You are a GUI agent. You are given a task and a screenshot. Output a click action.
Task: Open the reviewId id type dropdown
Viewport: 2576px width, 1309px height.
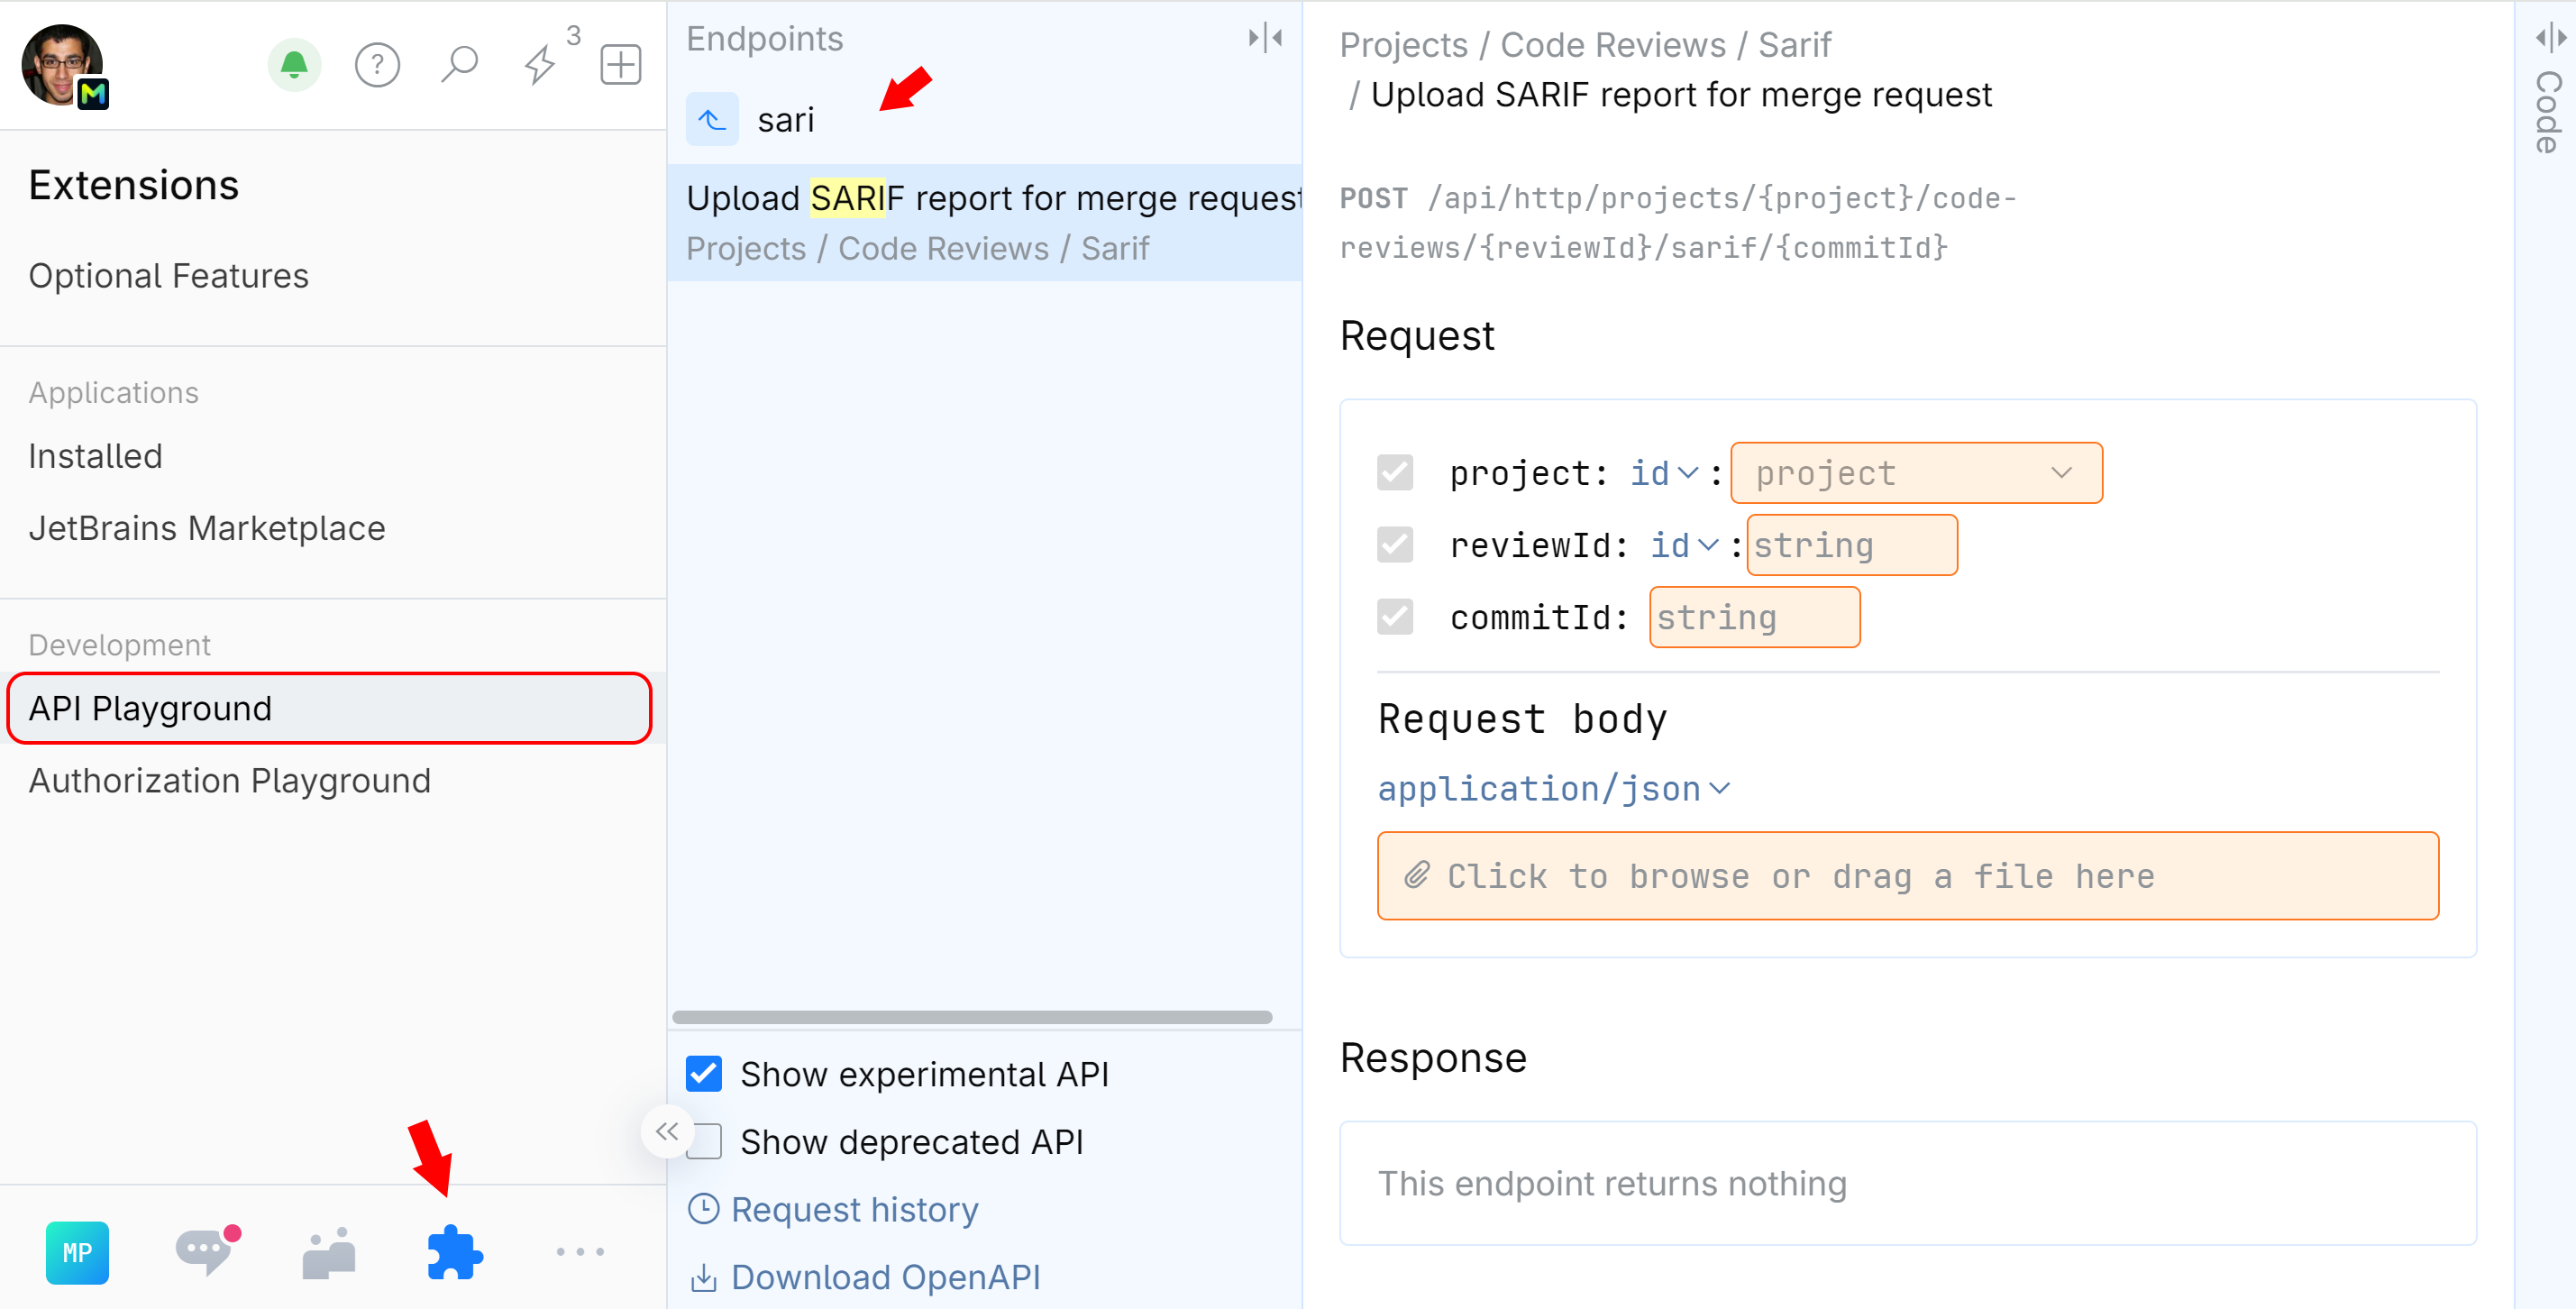[x=1684, y=545]
